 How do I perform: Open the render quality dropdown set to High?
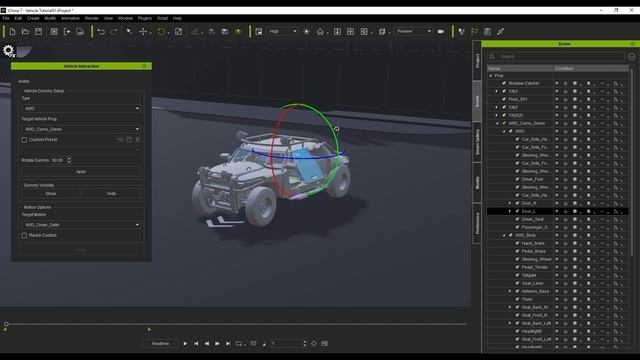pos(282,31)
